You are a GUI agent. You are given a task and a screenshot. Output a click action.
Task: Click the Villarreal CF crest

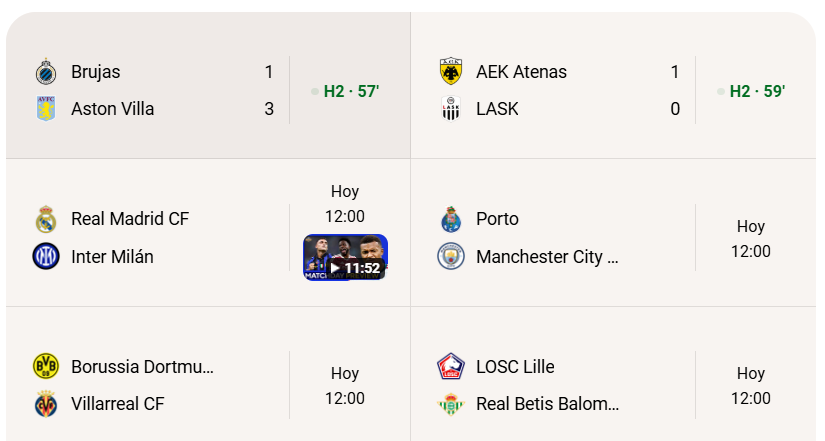coord(46,404)
